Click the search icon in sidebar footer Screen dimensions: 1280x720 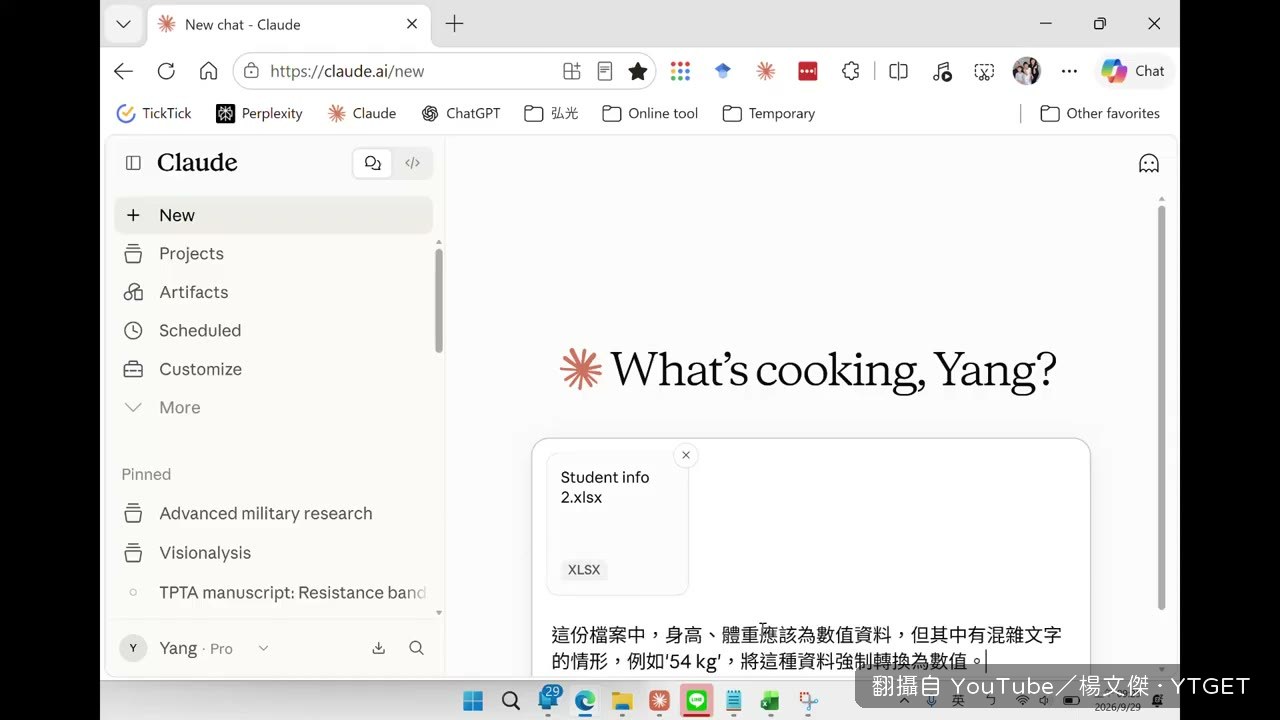pyautogui.click(x=417, y=648)
